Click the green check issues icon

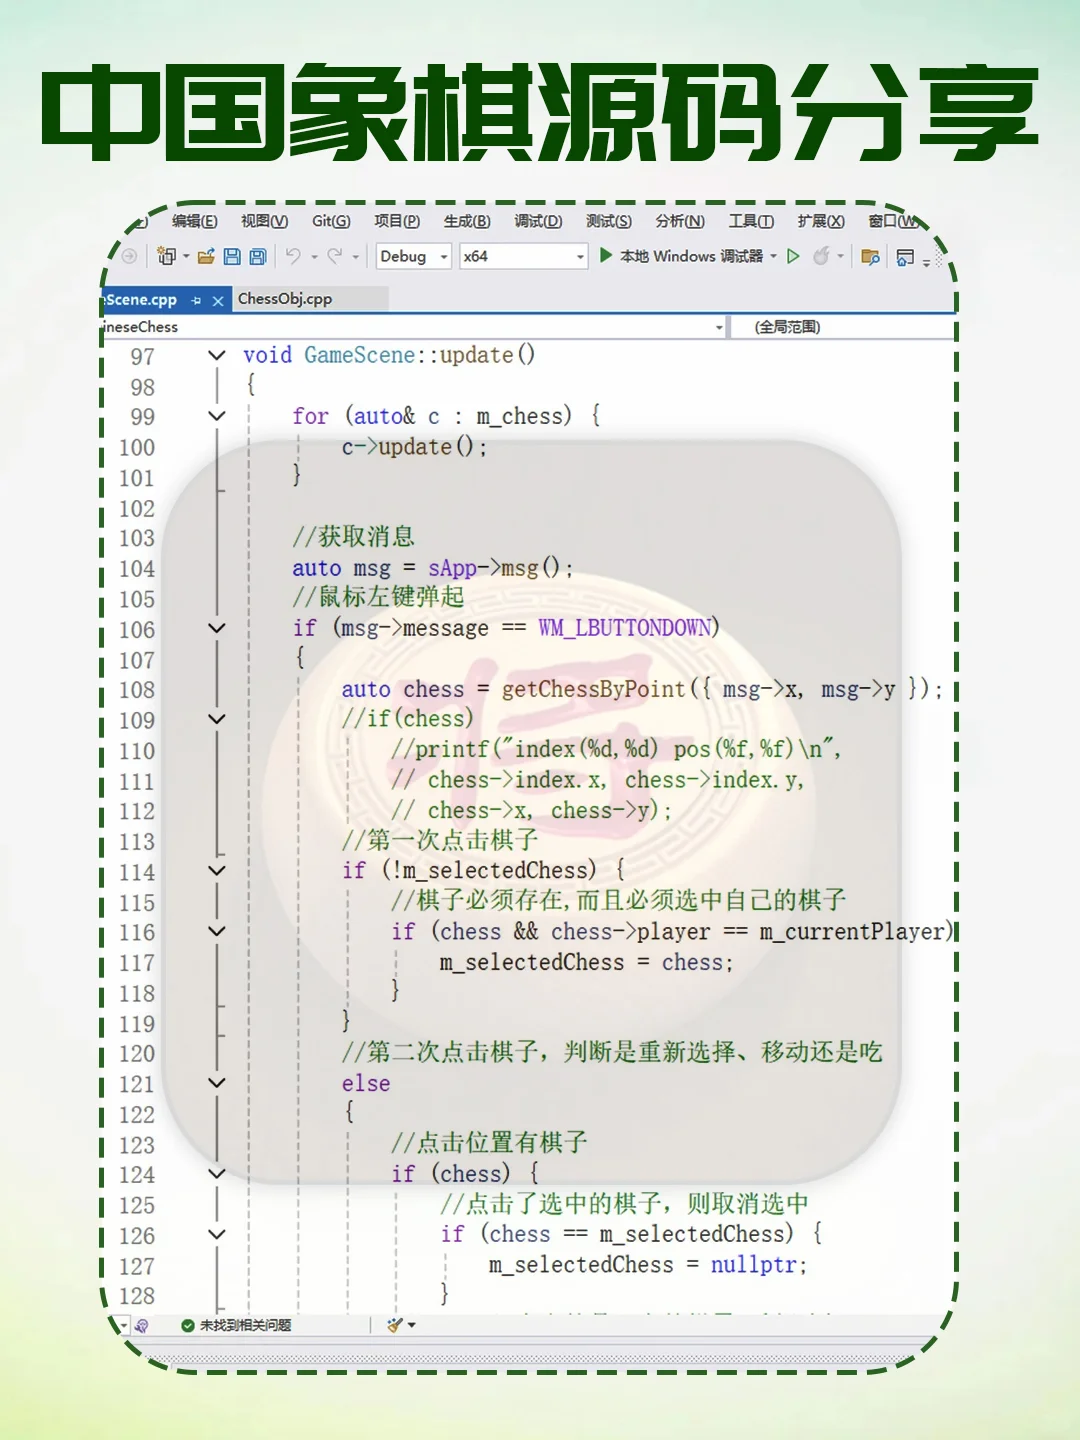187,1325
